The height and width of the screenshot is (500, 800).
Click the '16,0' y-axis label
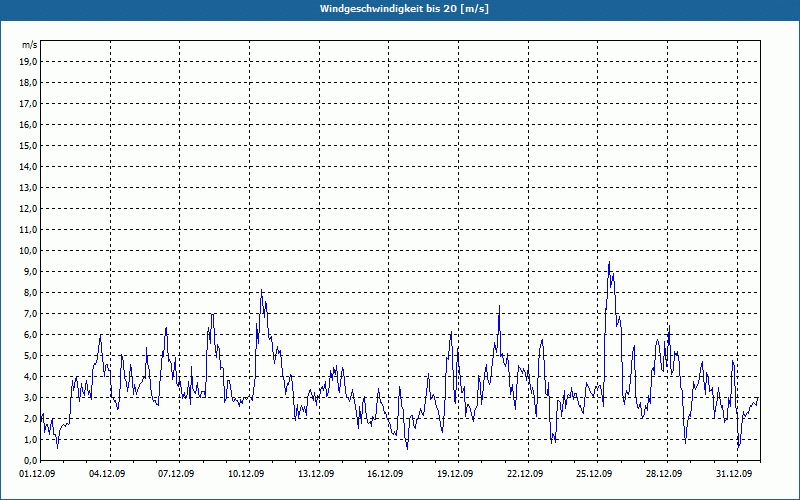coord(28,124)
